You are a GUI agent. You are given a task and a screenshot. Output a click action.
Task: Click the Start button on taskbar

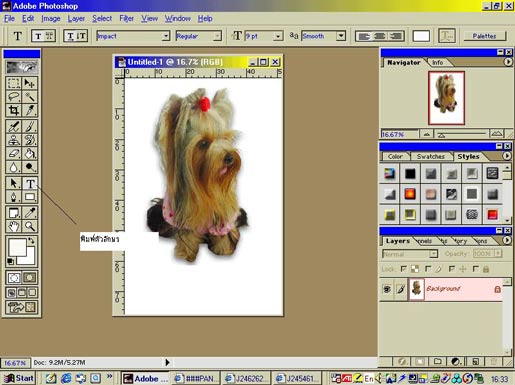[18, 378]
